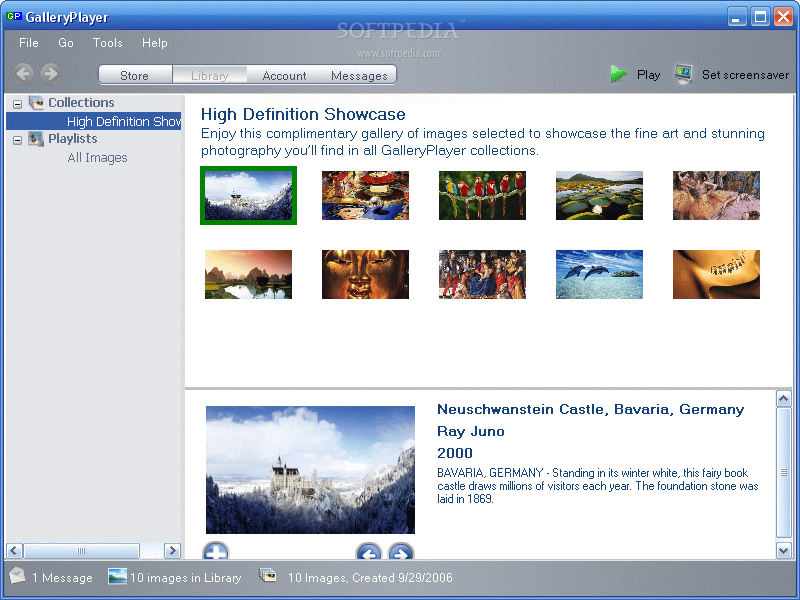Open the Help menu
The width and height of the screenshot is (800, 600).
(x=155, y=43)
